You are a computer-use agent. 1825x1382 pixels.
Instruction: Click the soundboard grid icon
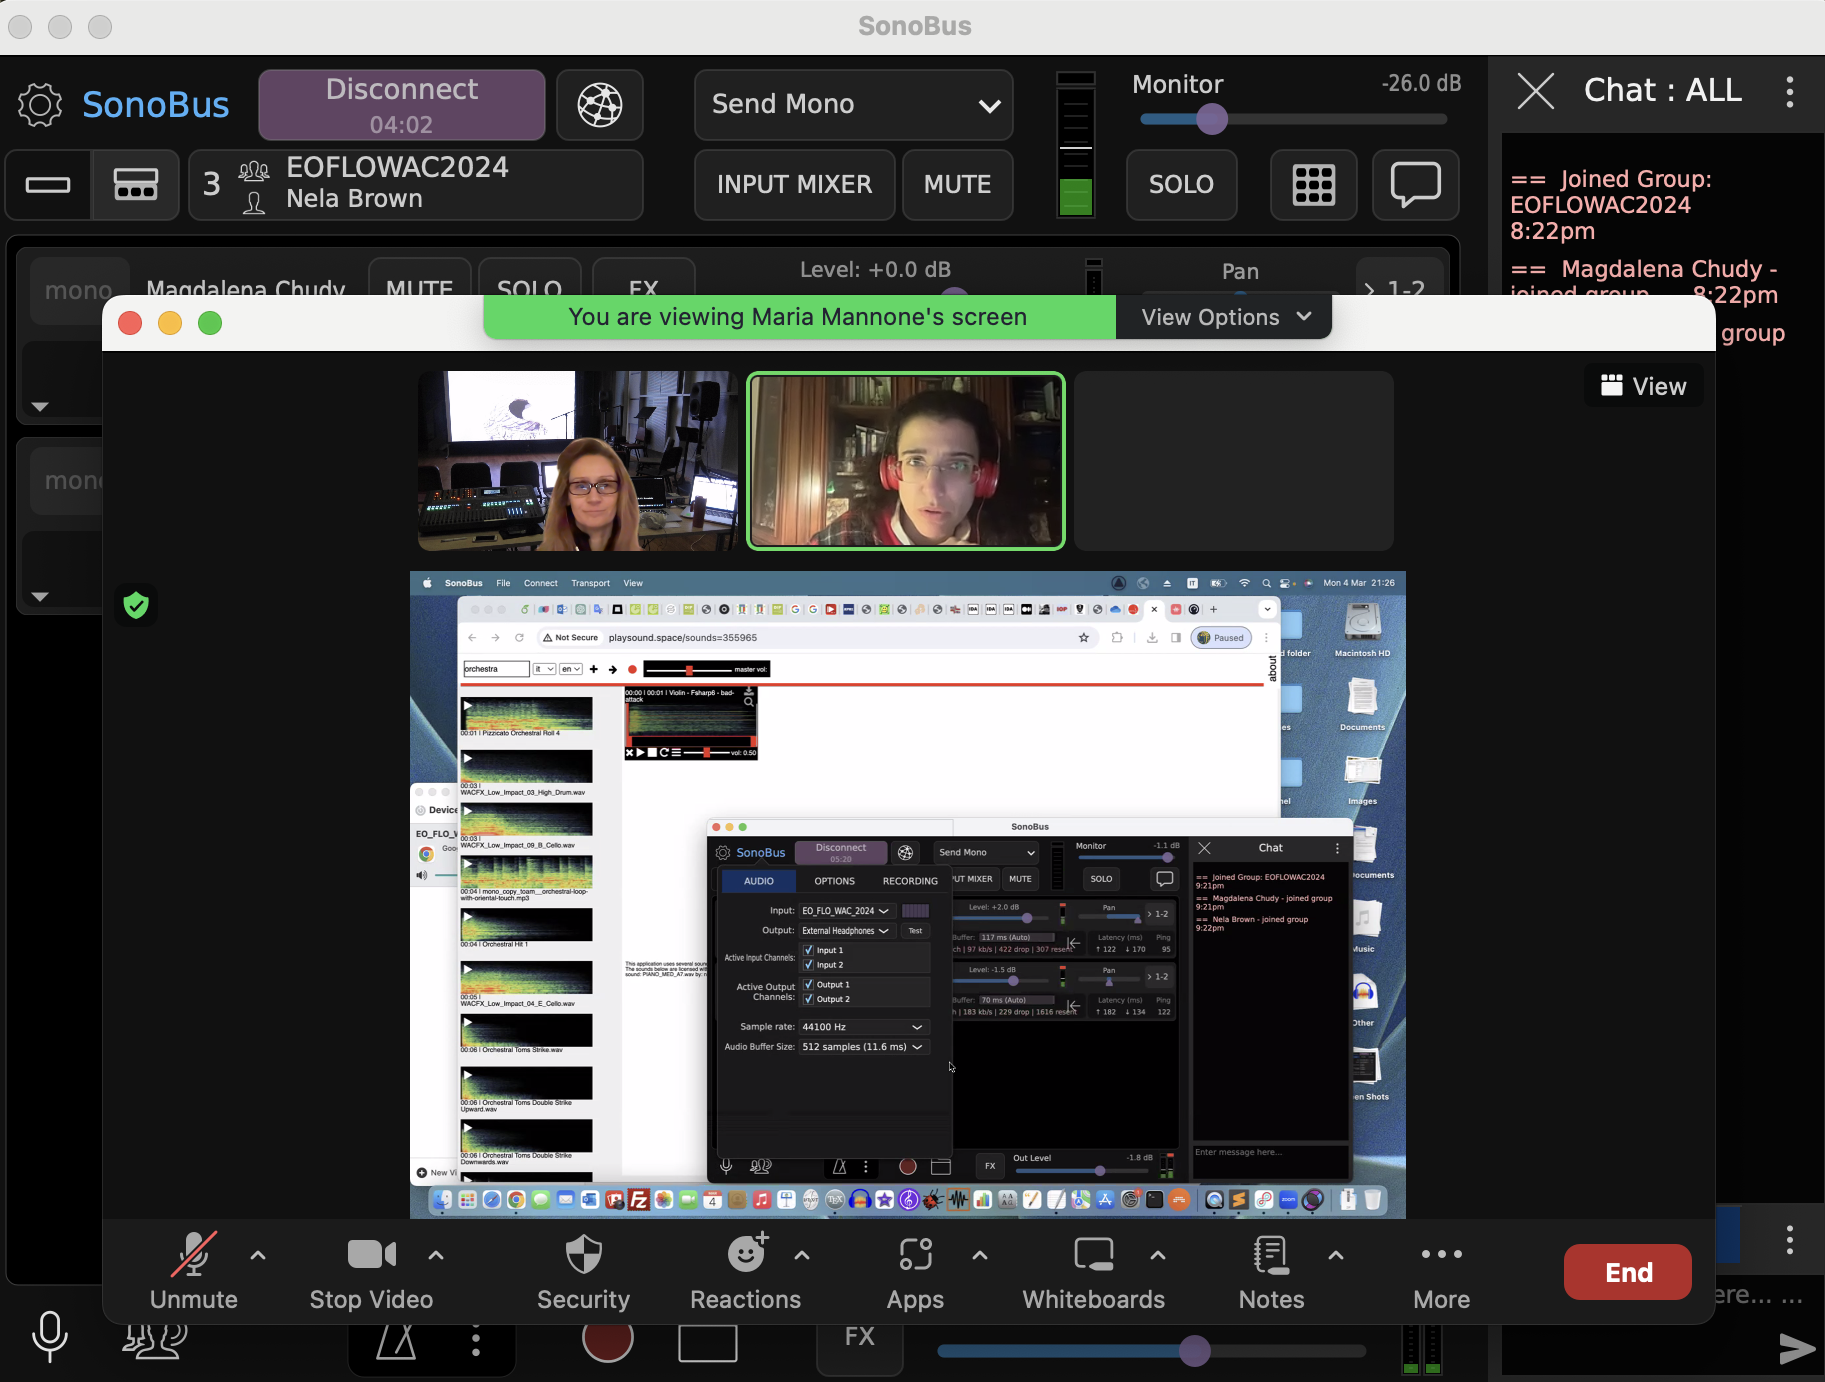point(1313,184)
